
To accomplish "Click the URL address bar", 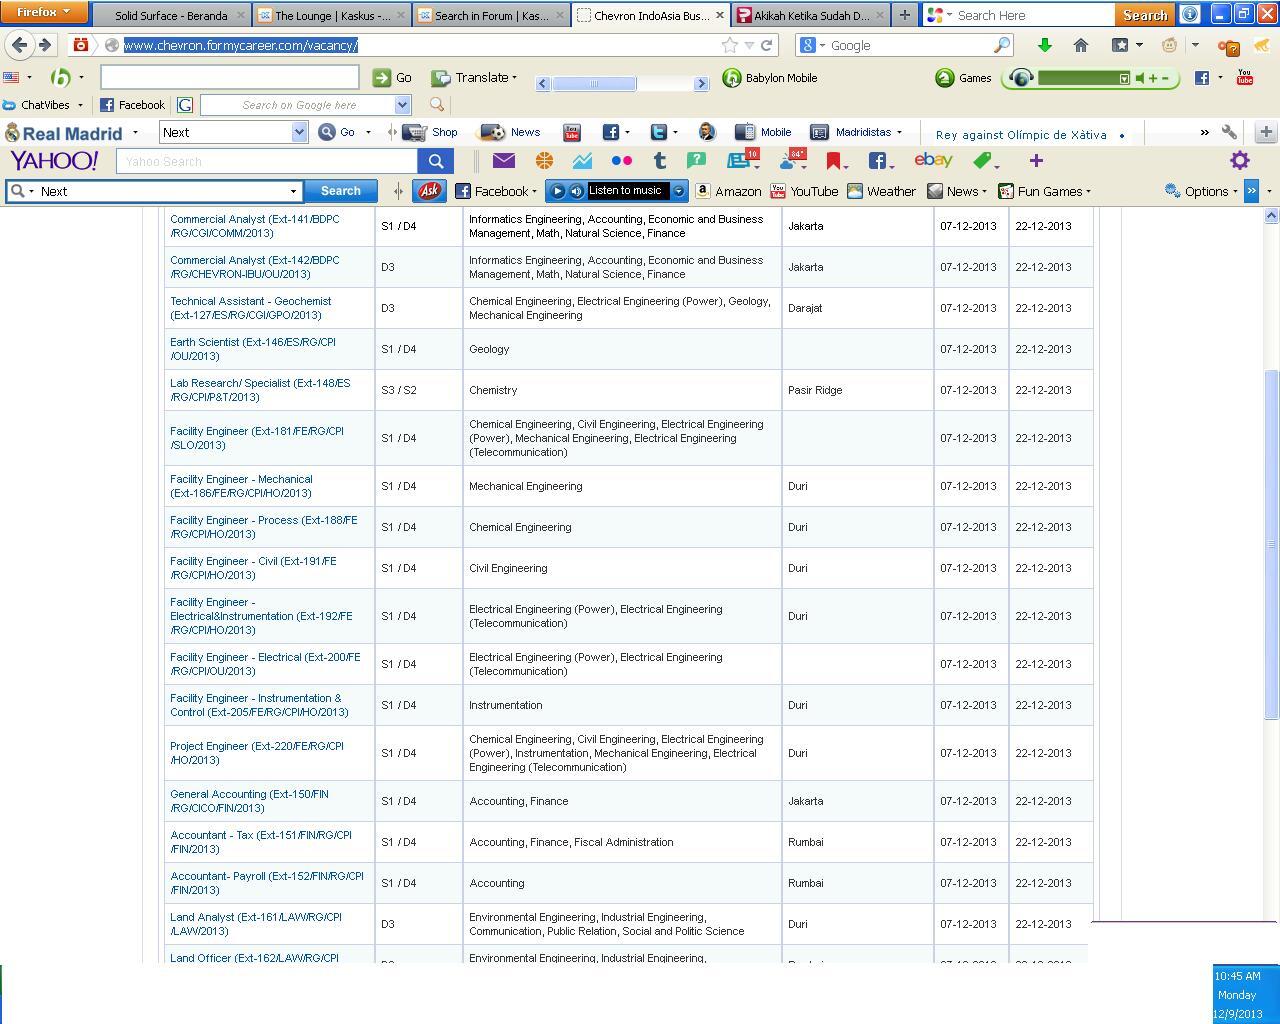I will tap(420, 45).
